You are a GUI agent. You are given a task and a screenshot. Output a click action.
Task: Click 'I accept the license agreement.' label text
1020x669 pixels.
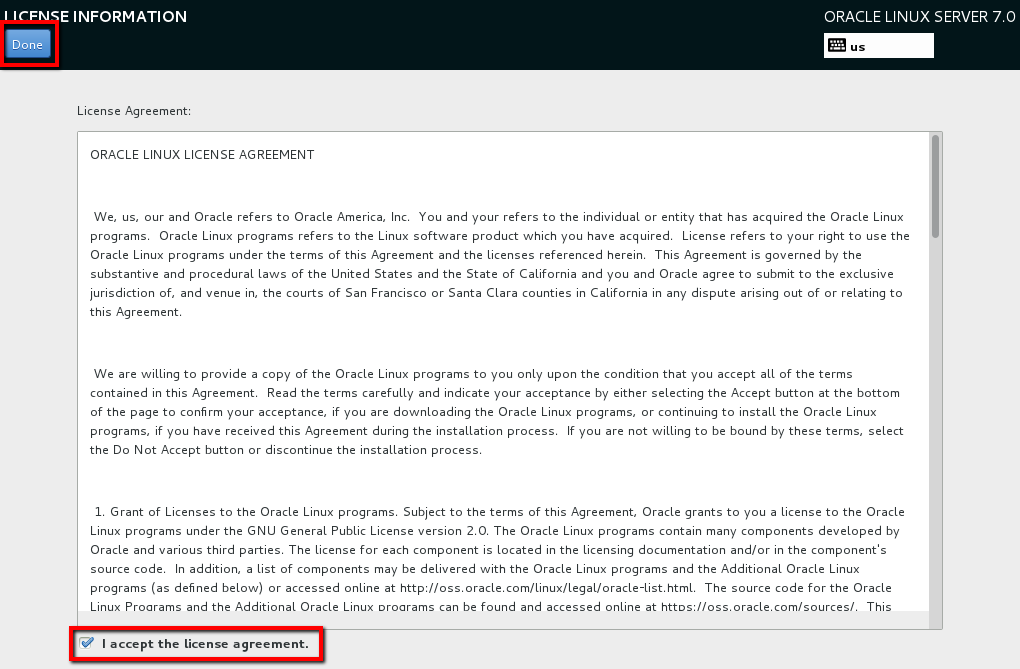tap(206, 644)
